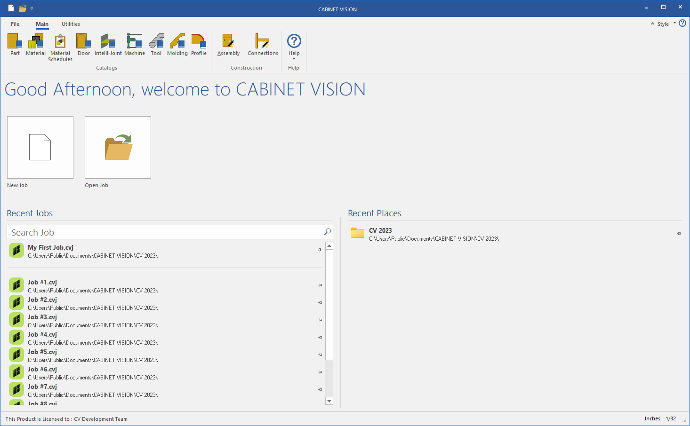Open Connections construction settings
The image size is (690, 426).
263,44
